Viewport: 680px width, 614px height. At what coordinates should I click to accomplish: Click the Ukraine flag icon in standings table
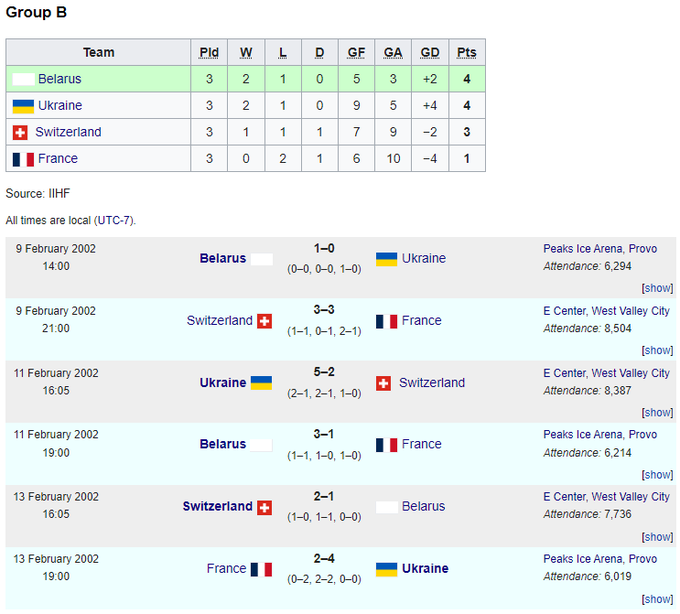[22, 106]
